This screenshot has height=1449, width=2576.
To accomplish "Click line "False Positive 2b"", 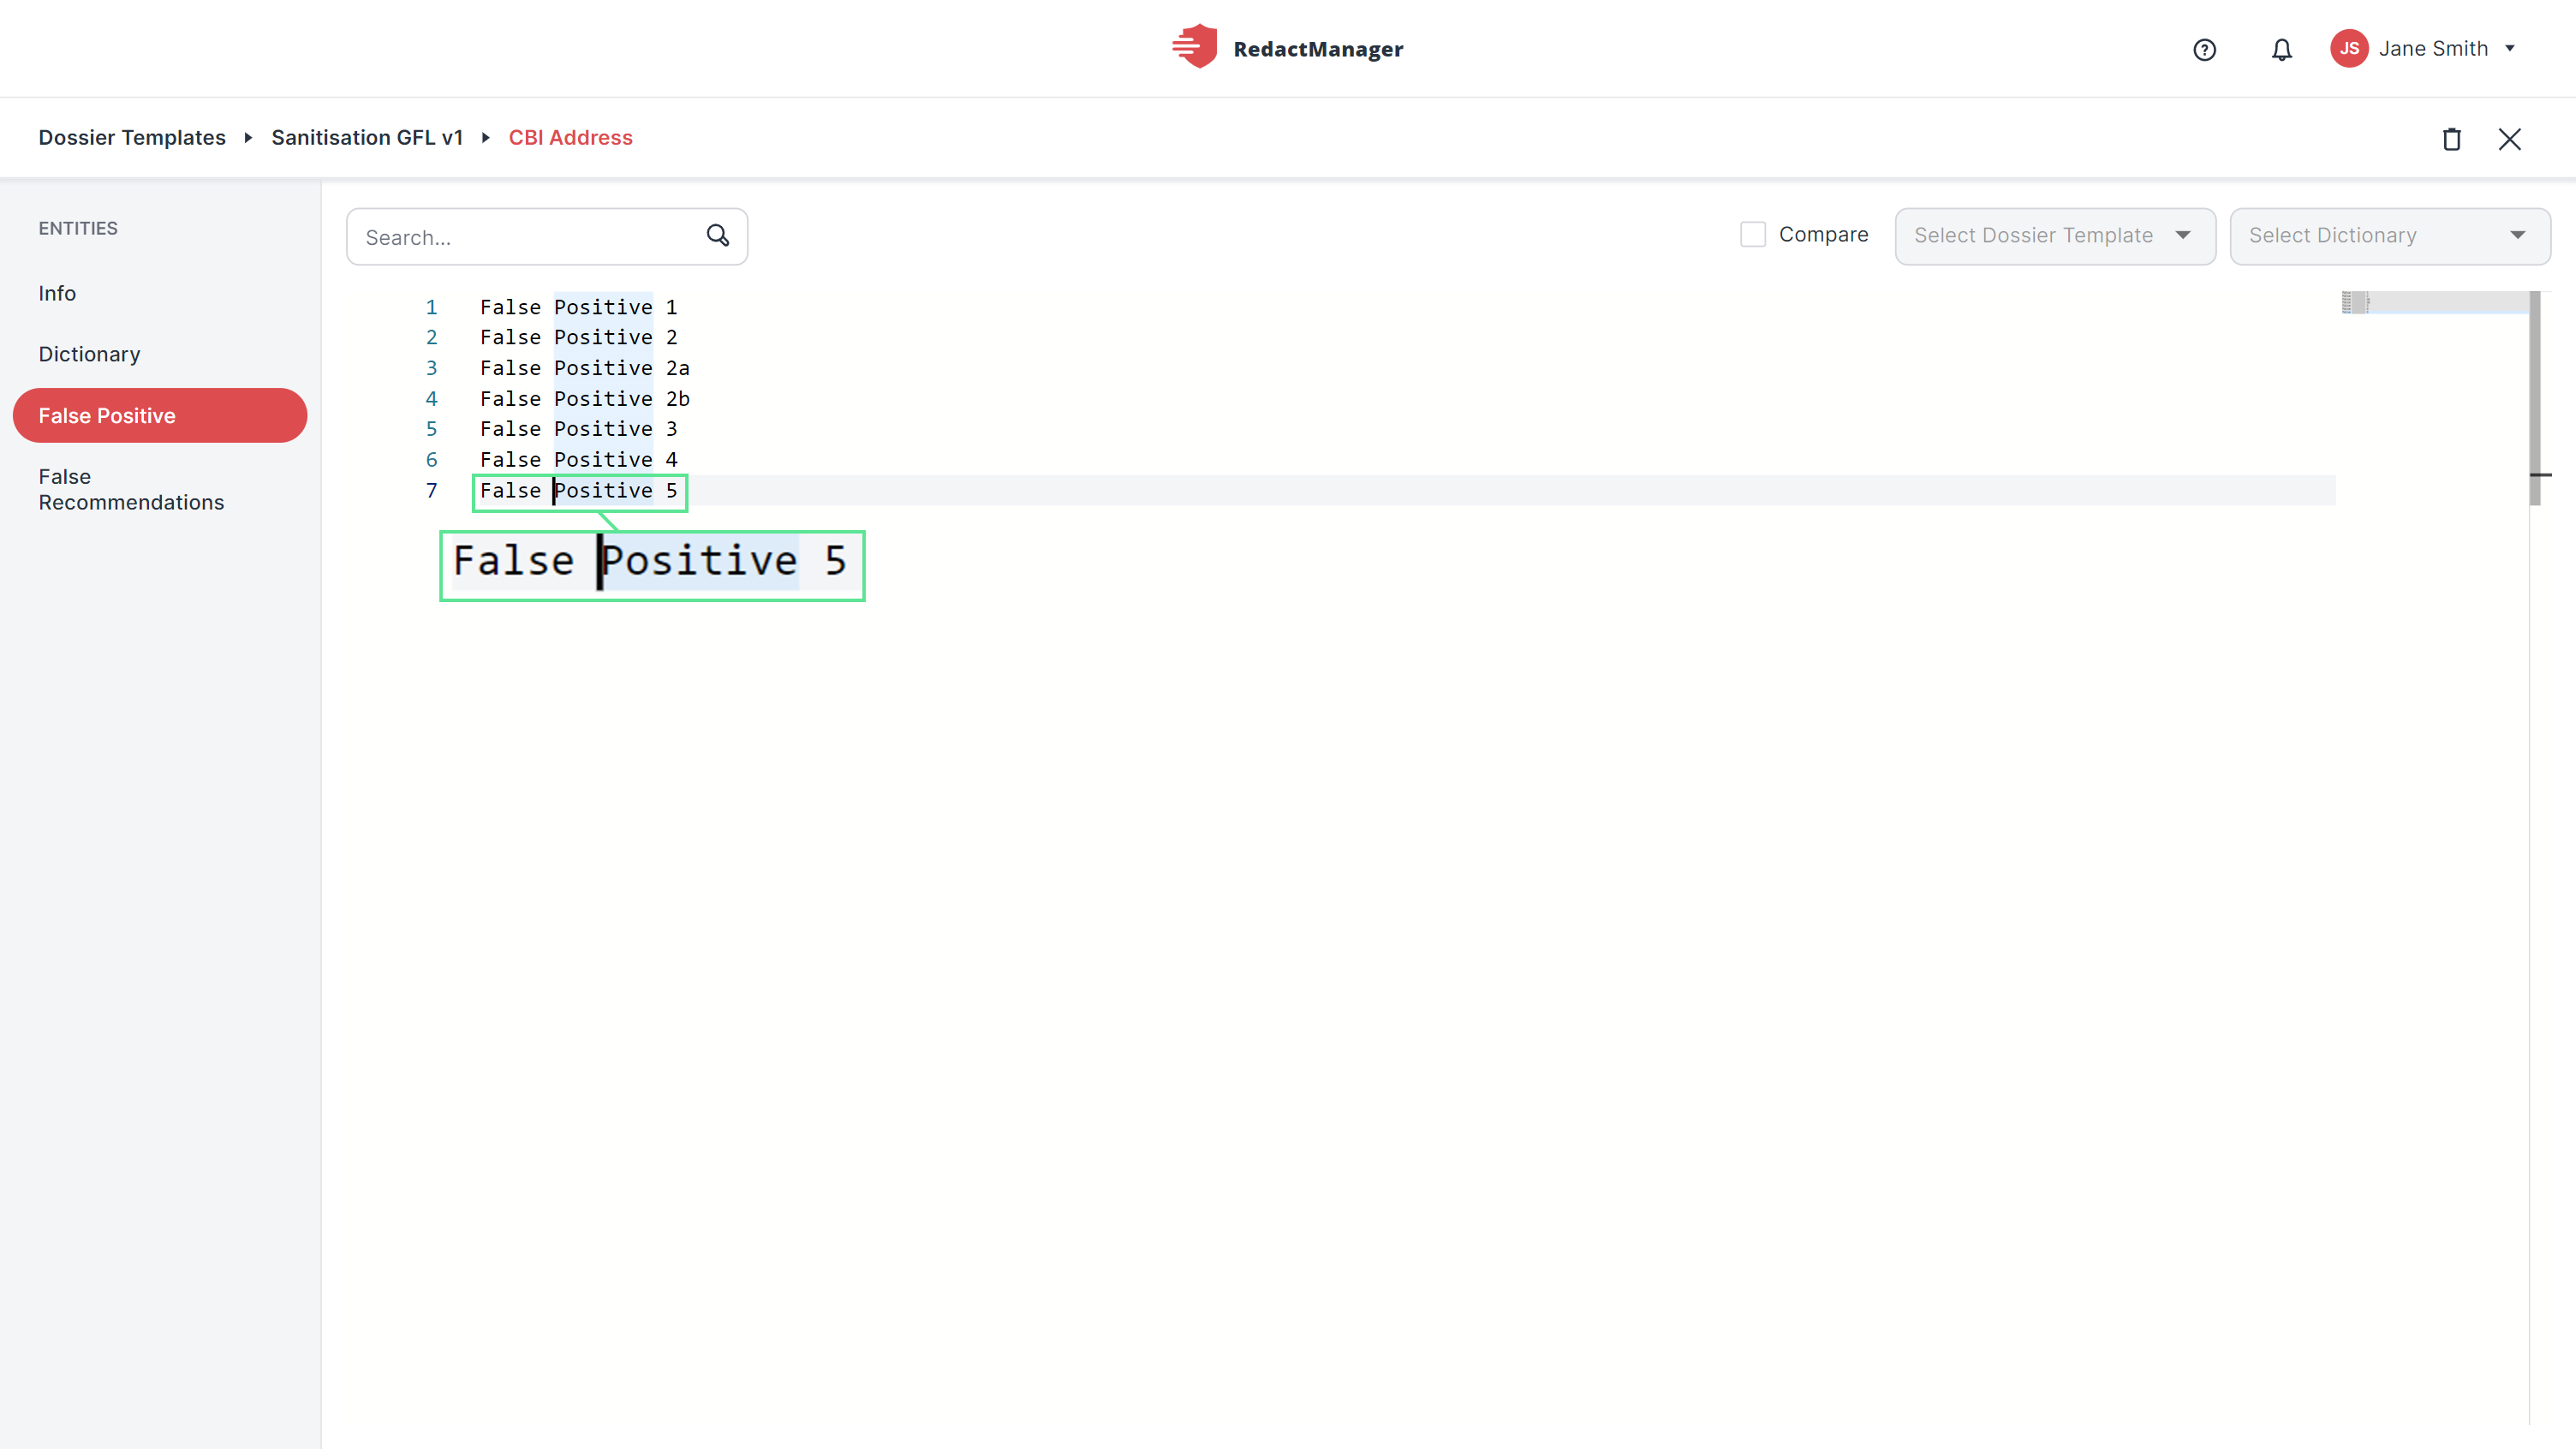I will click(585, 399).
